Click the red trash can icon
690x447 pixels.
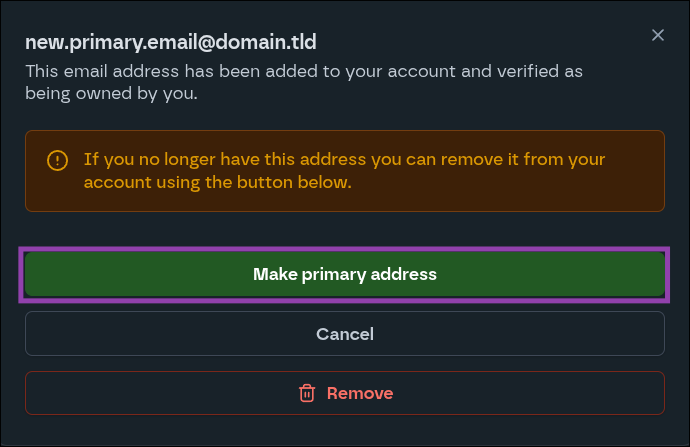click(x=307, y=393)
